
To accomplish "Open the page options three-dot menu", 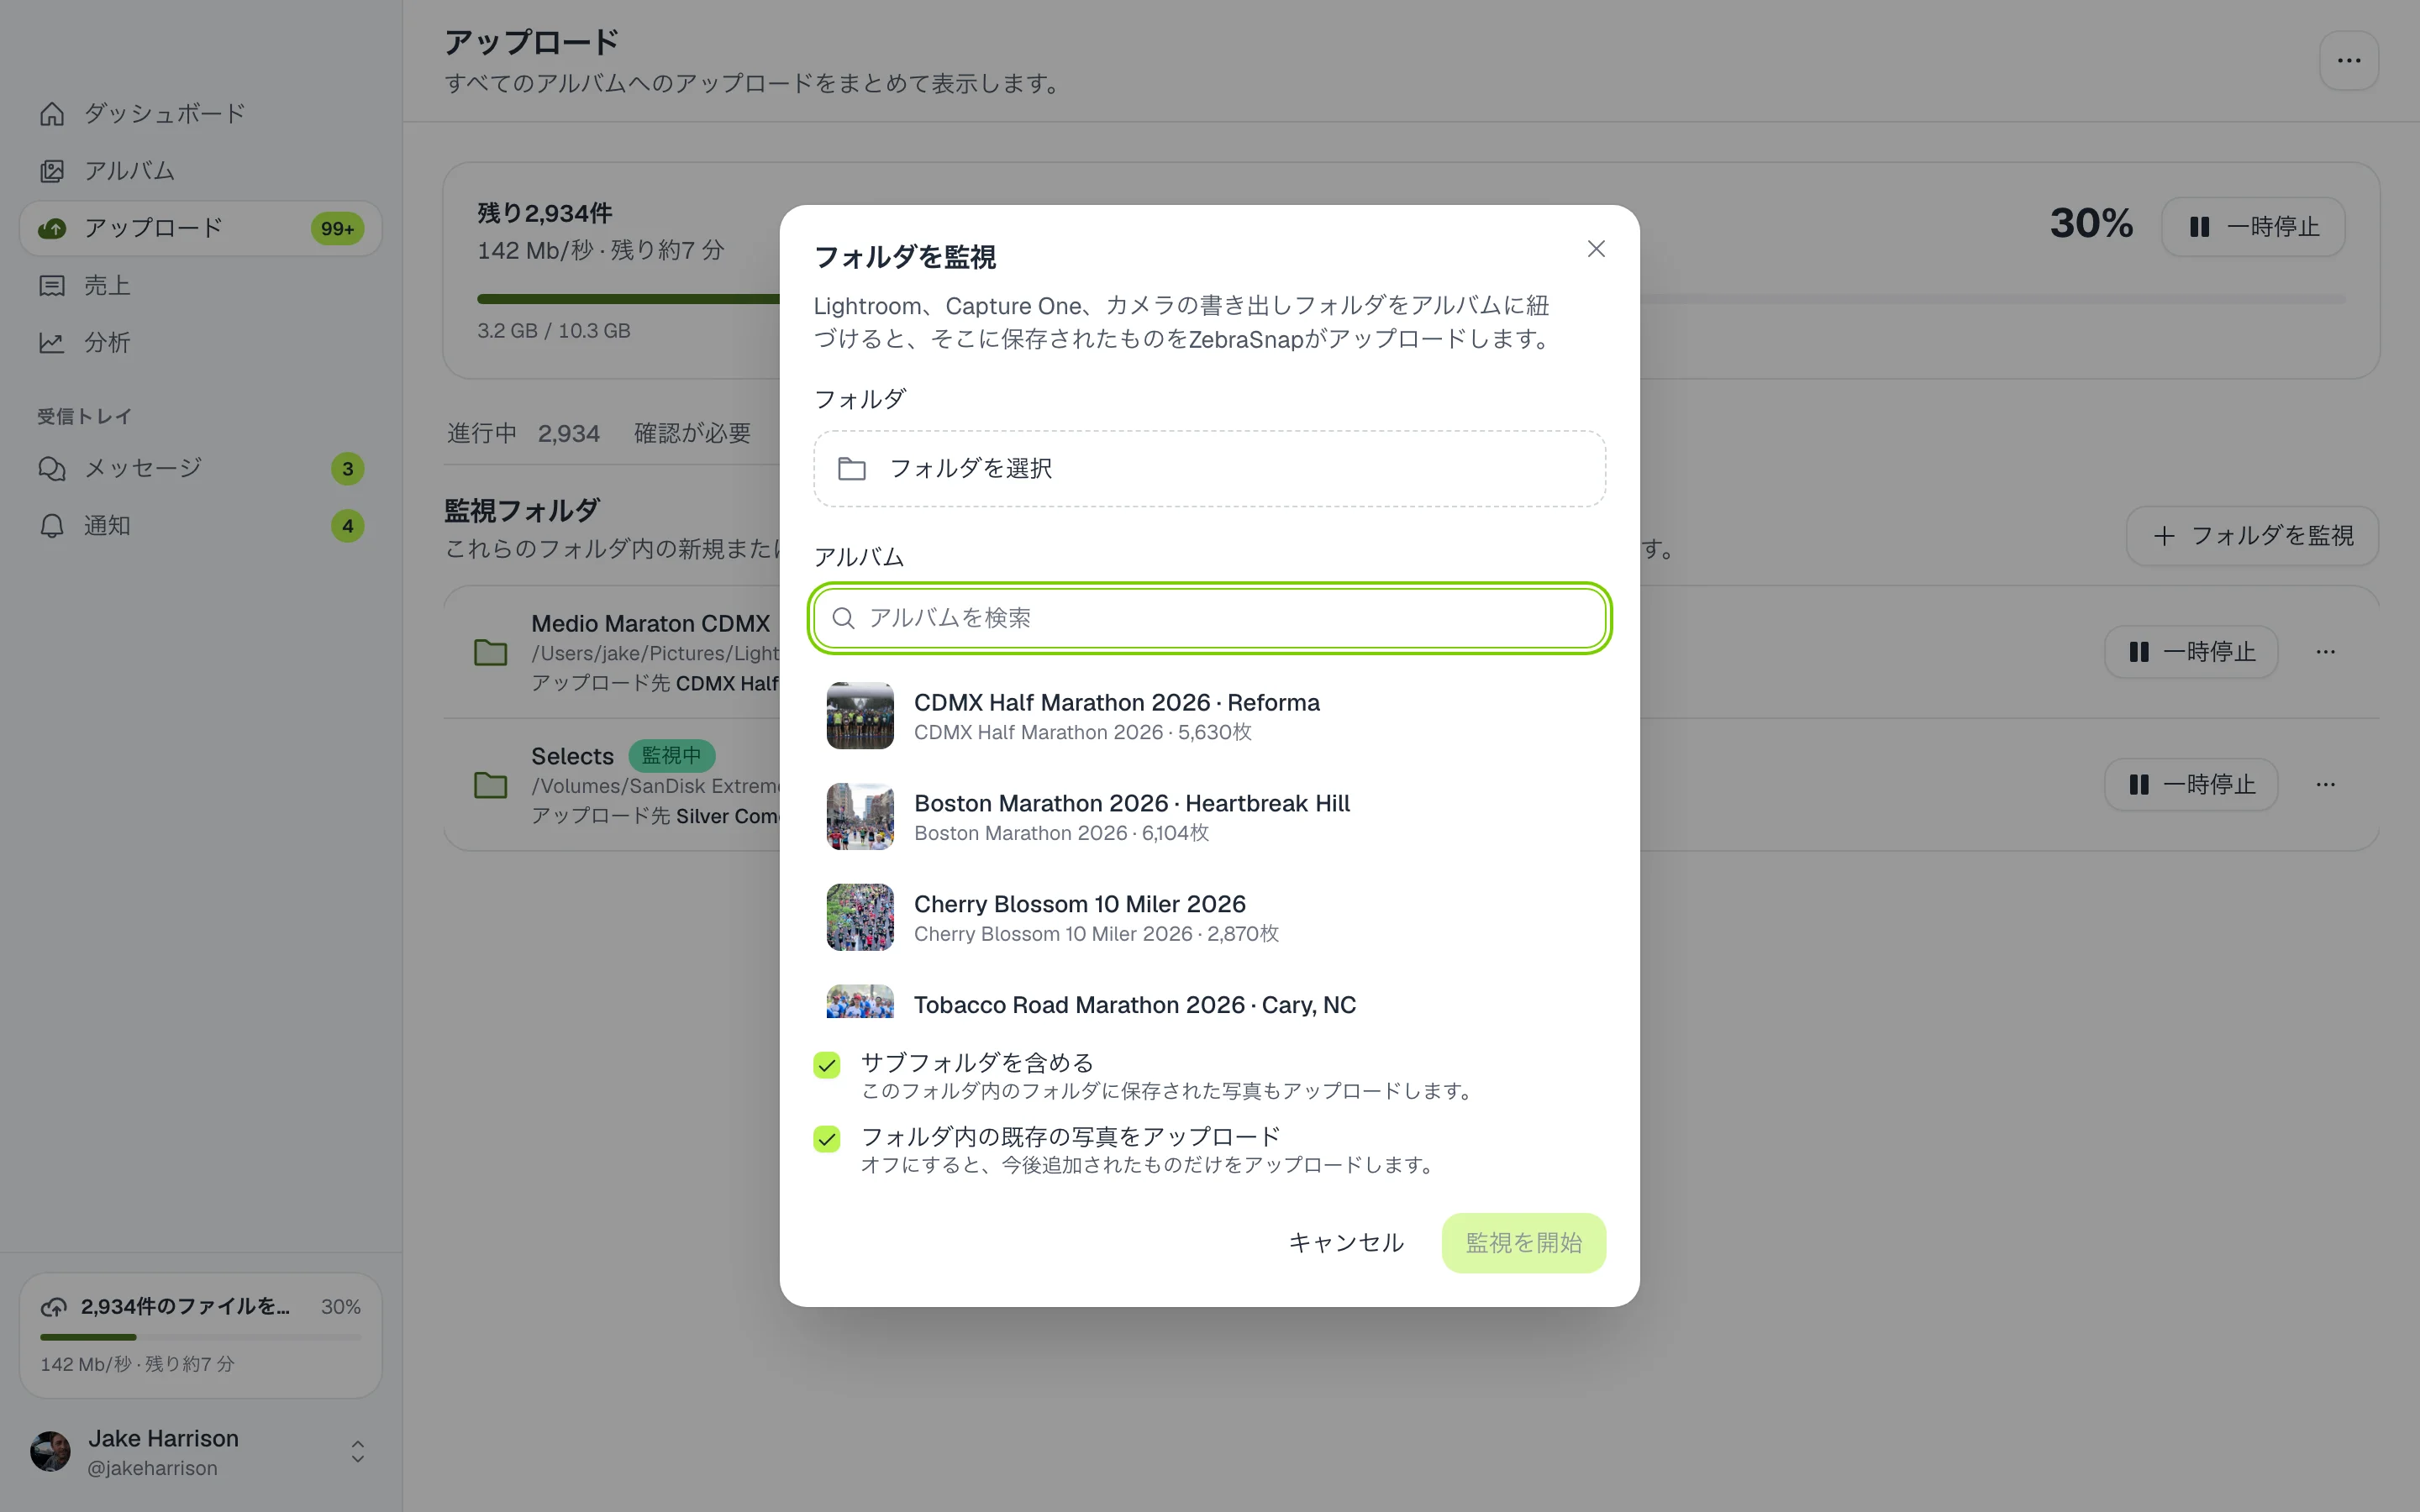I will click(2349, 61).
